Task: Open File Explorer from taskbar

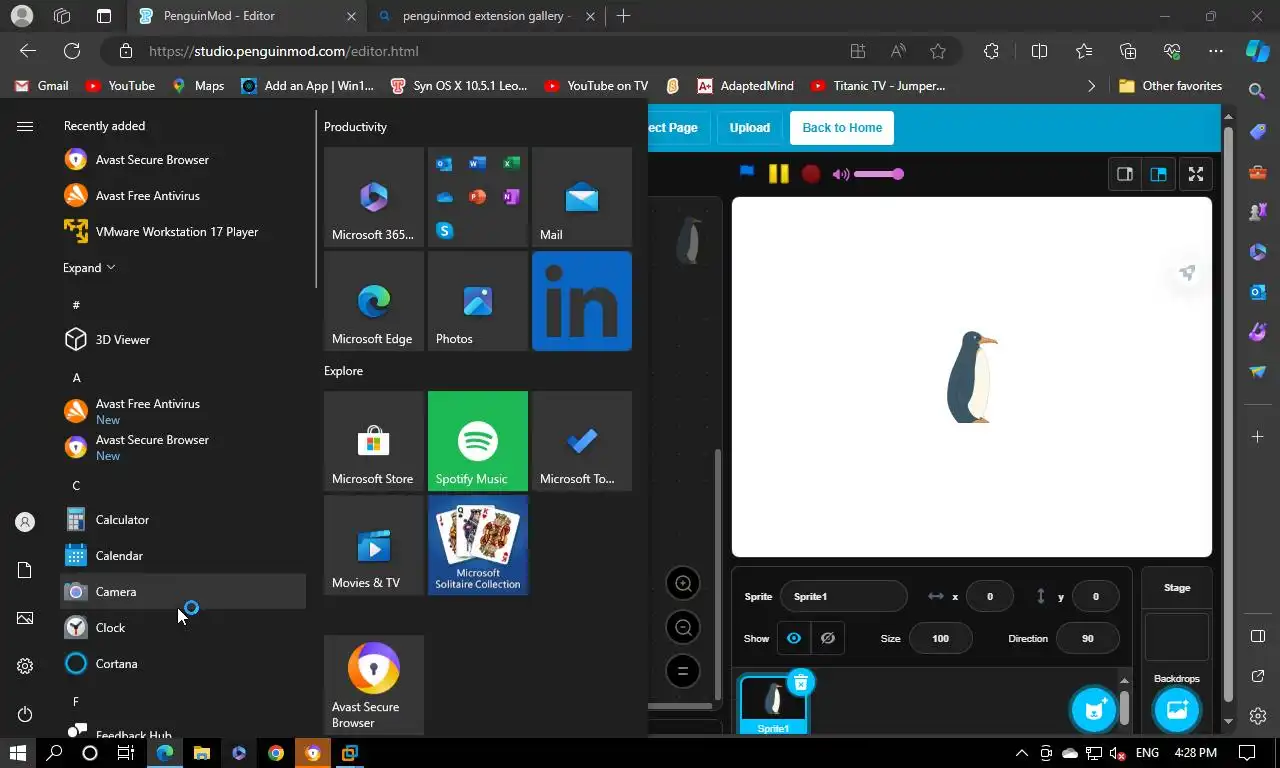Action: pyautogui.click(x=201, y=753)
